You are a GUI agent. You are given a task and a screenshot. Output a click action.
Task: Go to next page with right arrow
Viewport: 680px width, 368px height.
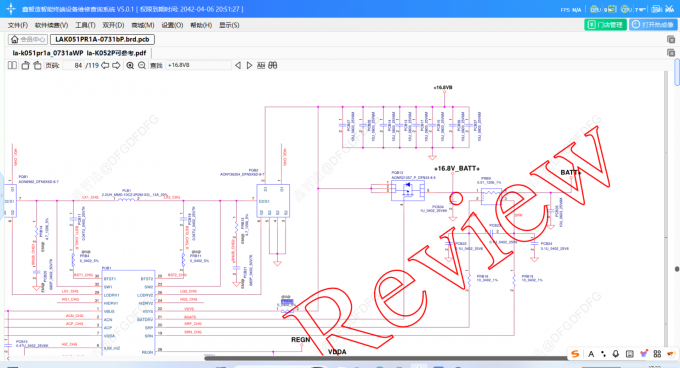click(116, 65)
